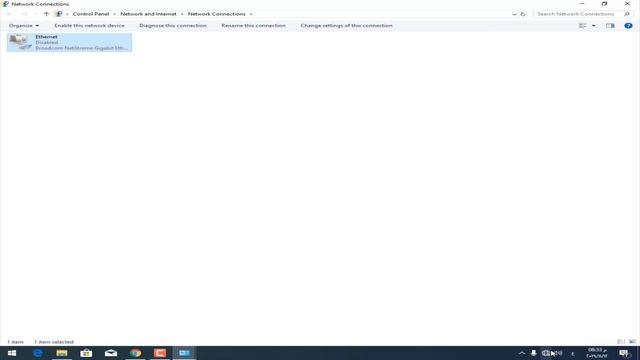This screenshot has width=640, height=360.
Task: Click the Forward navigation arrow
Action: pyautogui.click(x=24, y=14)
